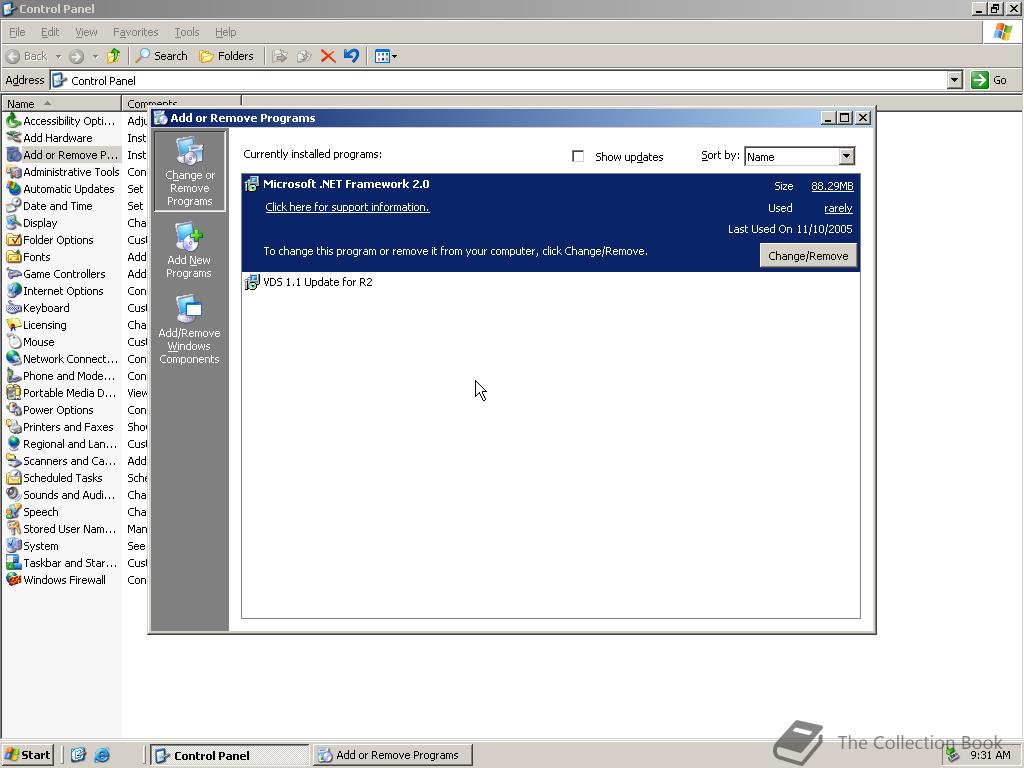Screen dimensions: 1024x768
Task: Toggle the Show updates checkbox
Action: [578, 156]
